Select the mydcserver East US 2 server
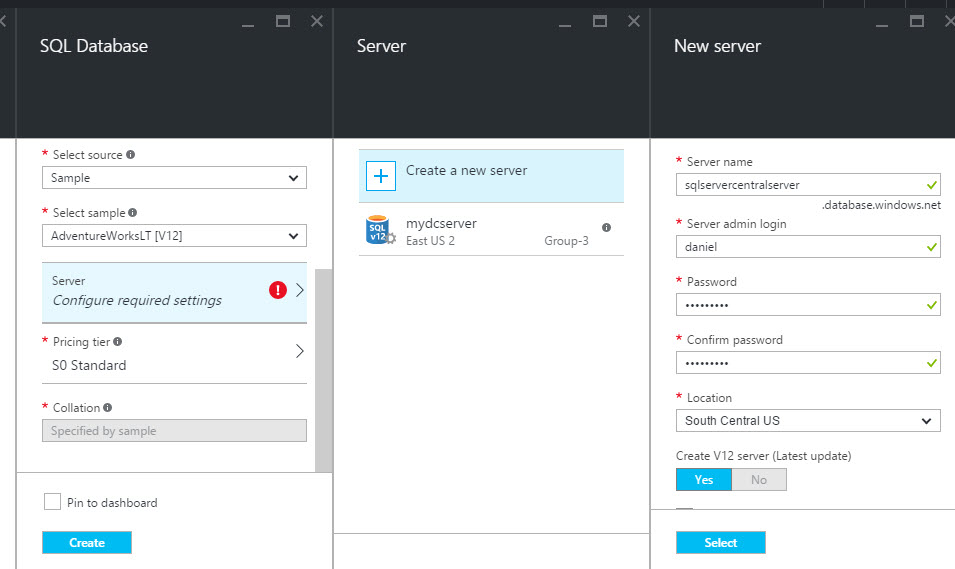Screen dimensions: 955x569 (491, 231)
